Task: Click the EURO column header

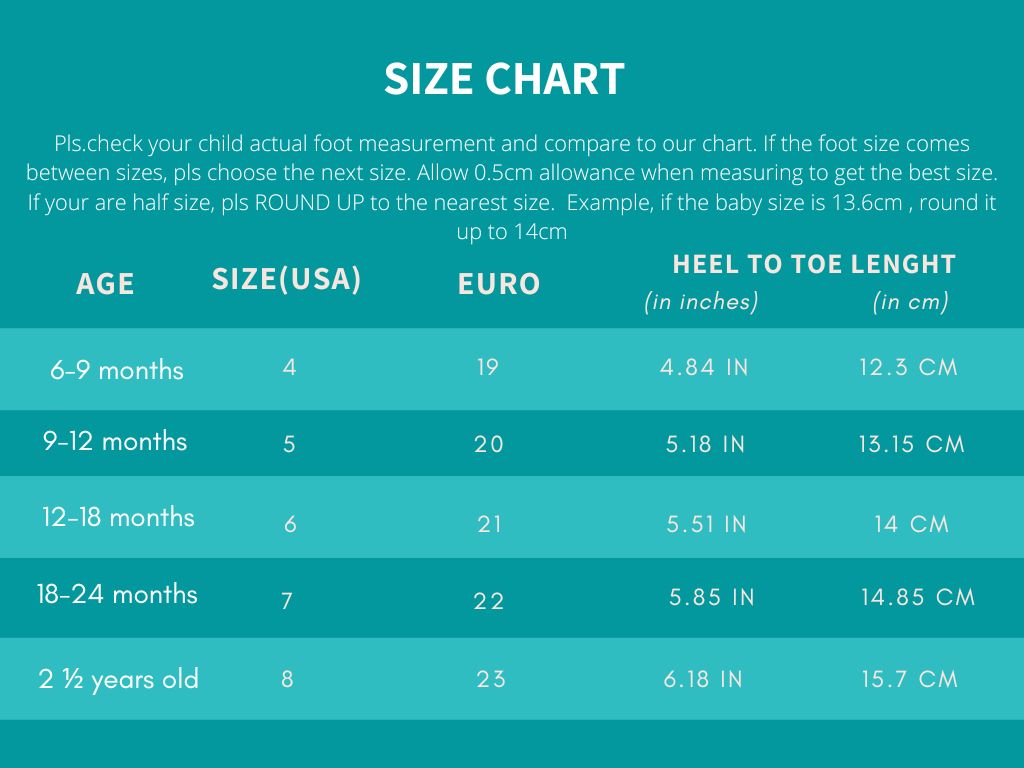Action: click(499, 284)
